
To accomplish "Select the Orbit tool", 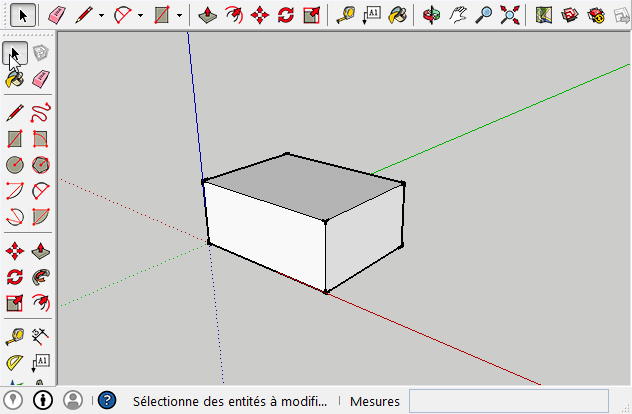I will 431,15.
